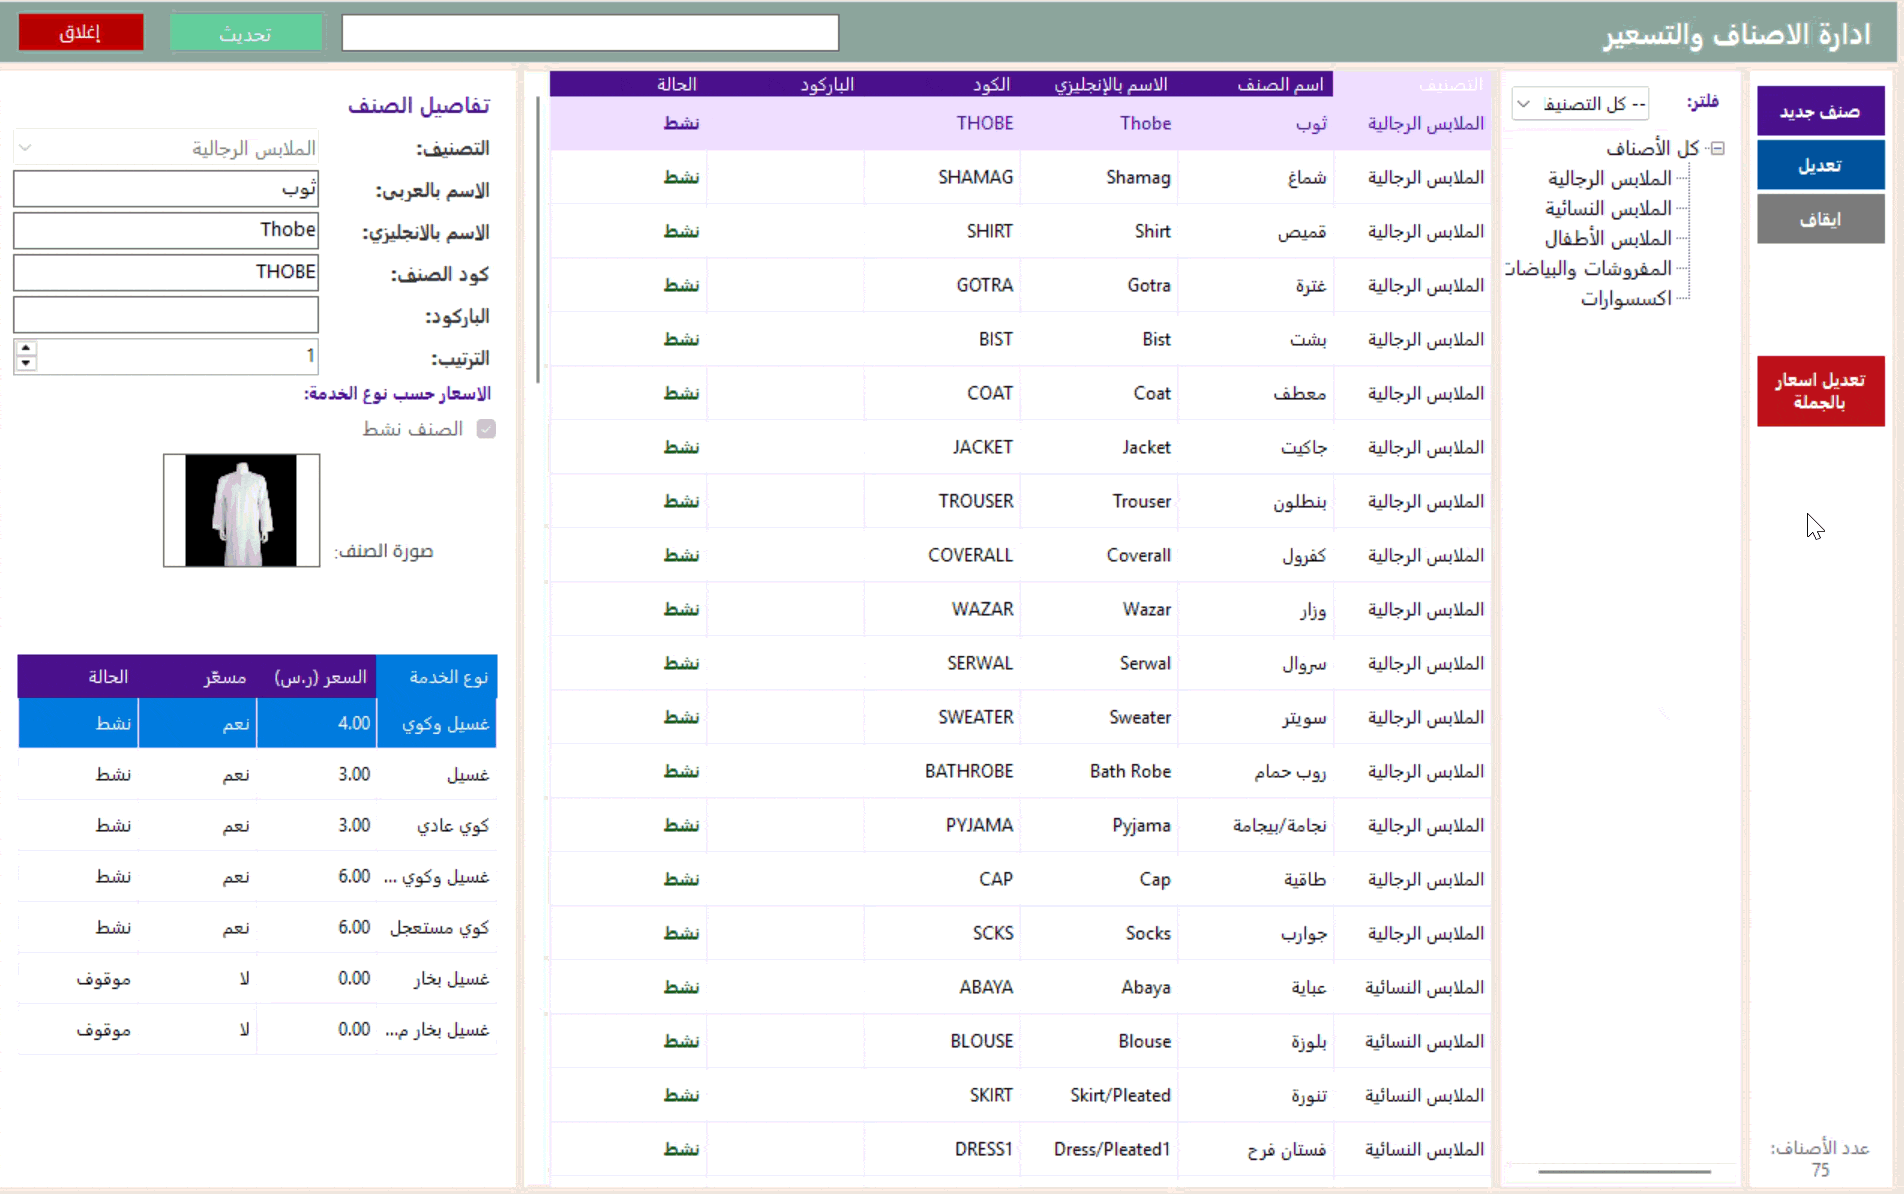Select the Jacket item row
The image size is (1904, 1194).
pos(1020,447)
